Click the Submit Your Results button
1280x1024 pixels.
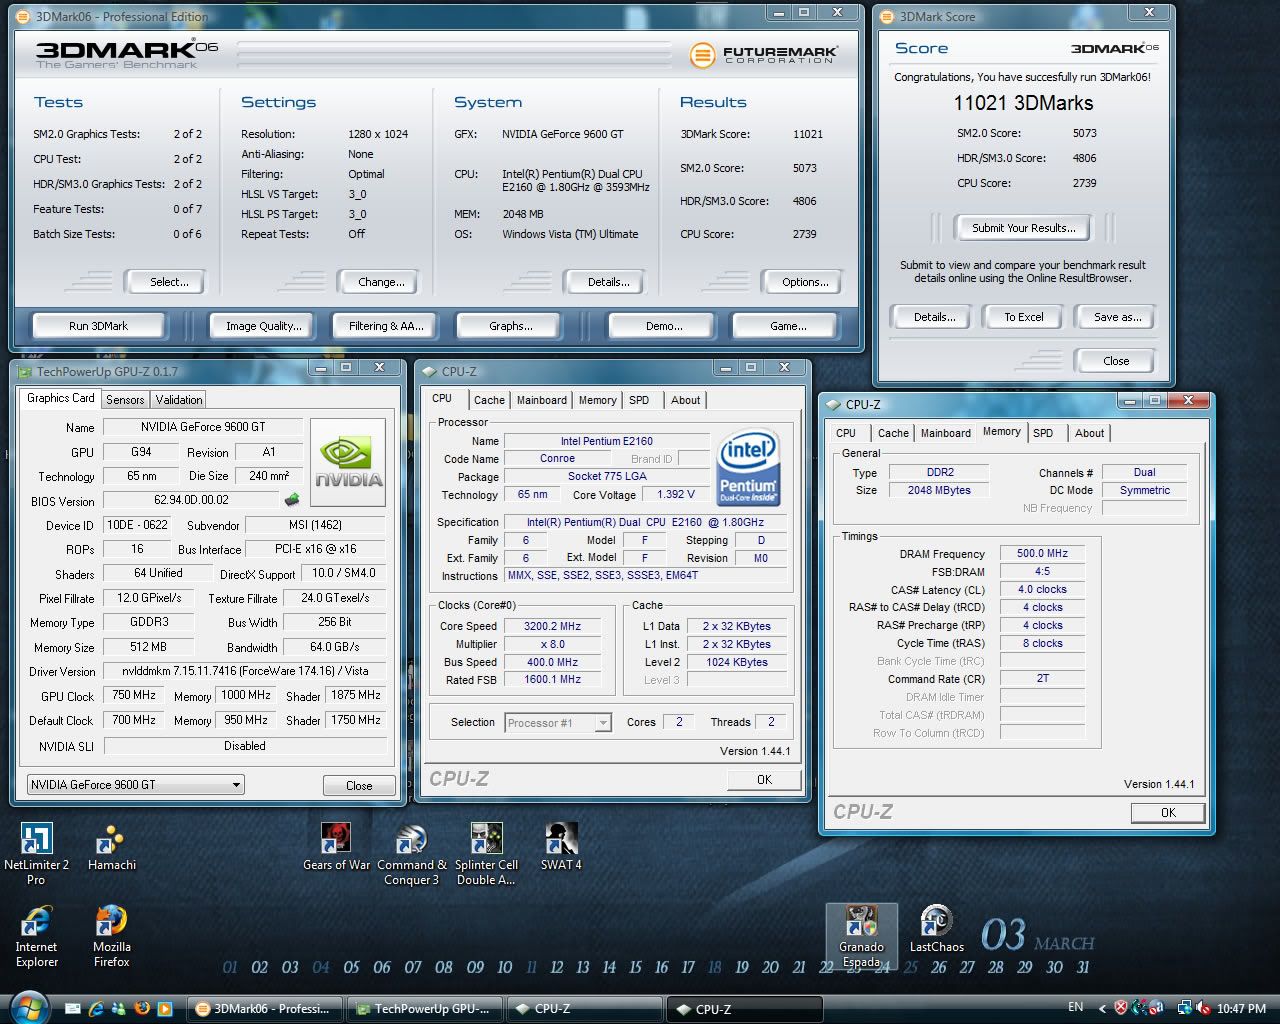click(1023, 228)
